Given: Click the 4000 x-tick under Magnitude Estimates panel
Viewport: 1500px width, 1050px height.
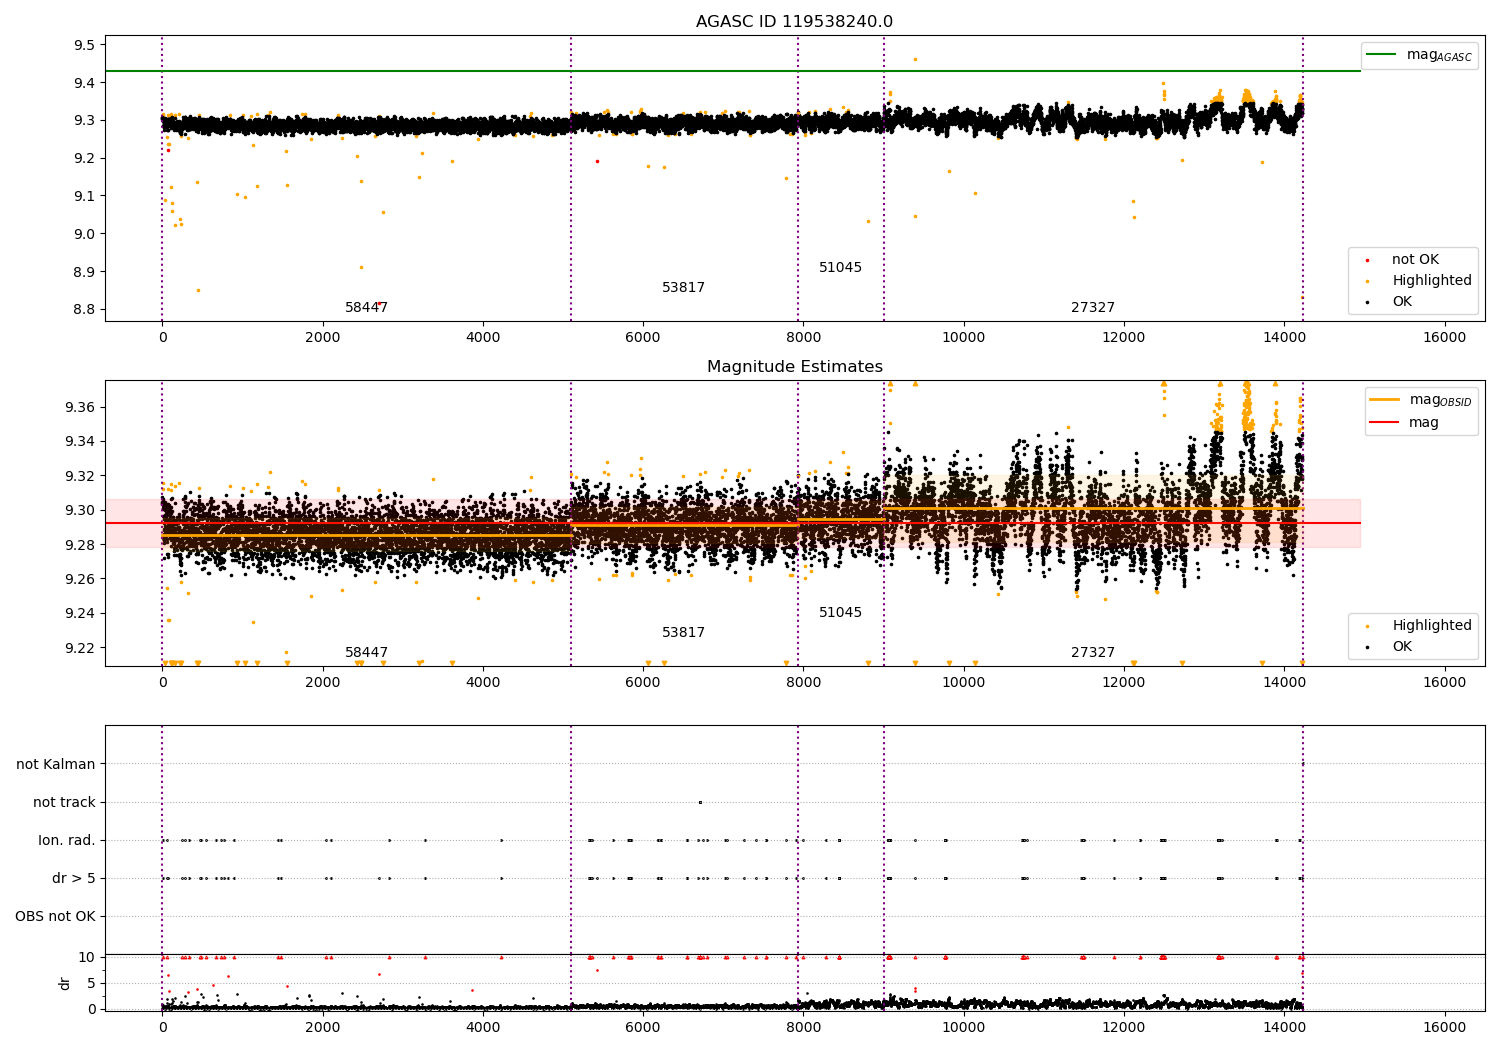Looking at the screenshot, I should tap(483, 683).
